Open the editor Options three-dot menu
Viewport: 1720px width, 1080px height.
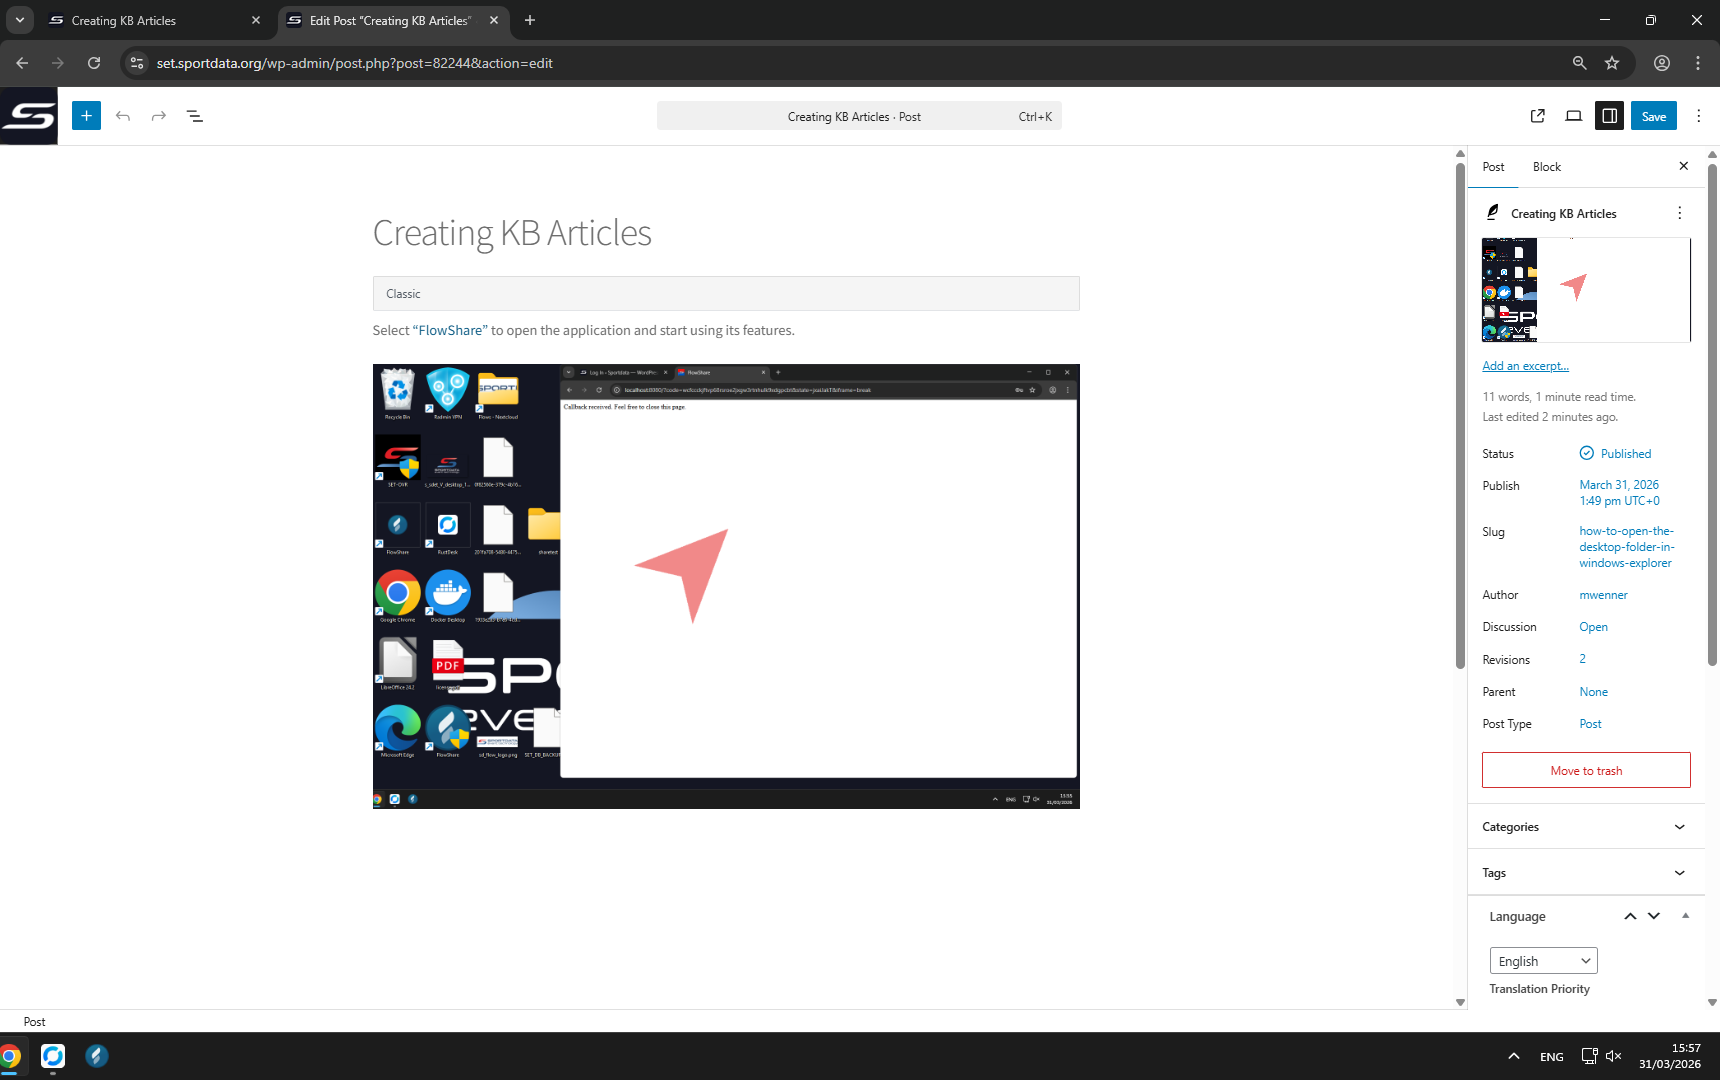point(1698,116)
